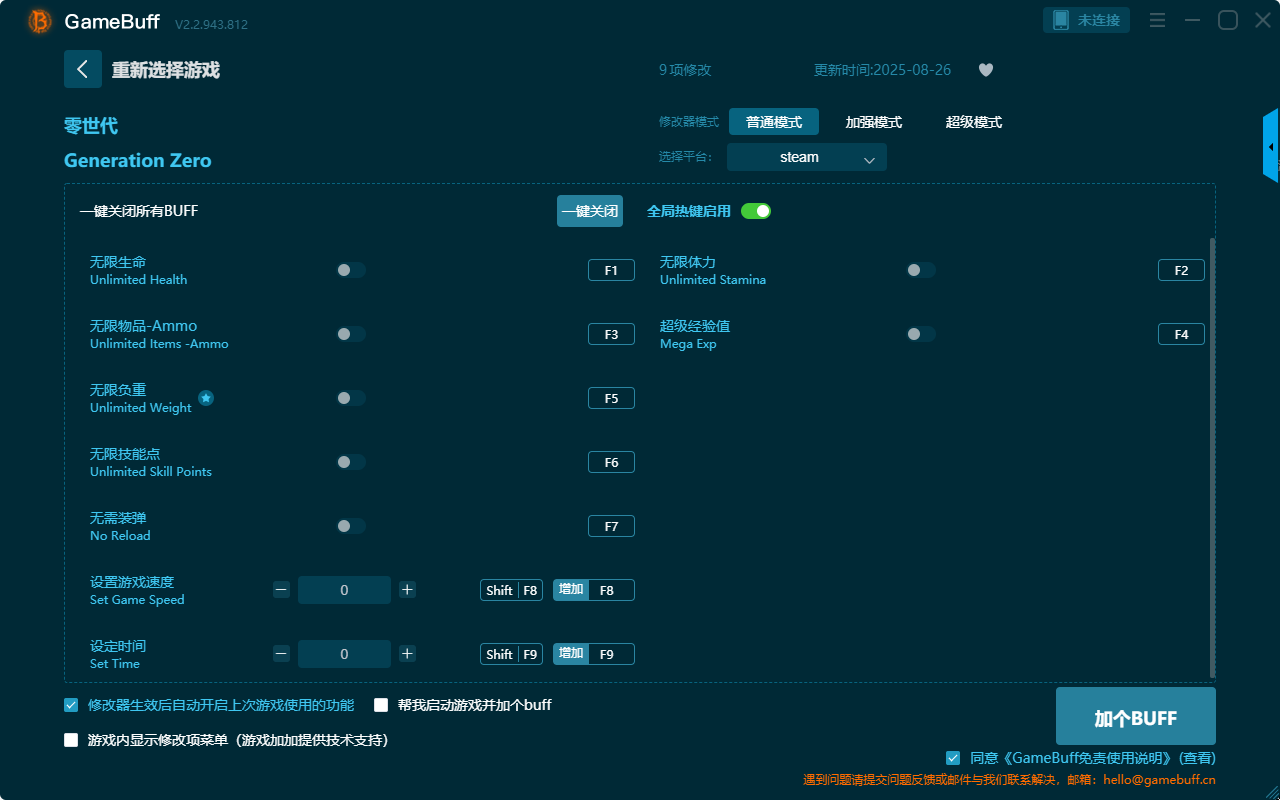
Task: Click the 未连接 connection button
Action: tap(1087, 20)
